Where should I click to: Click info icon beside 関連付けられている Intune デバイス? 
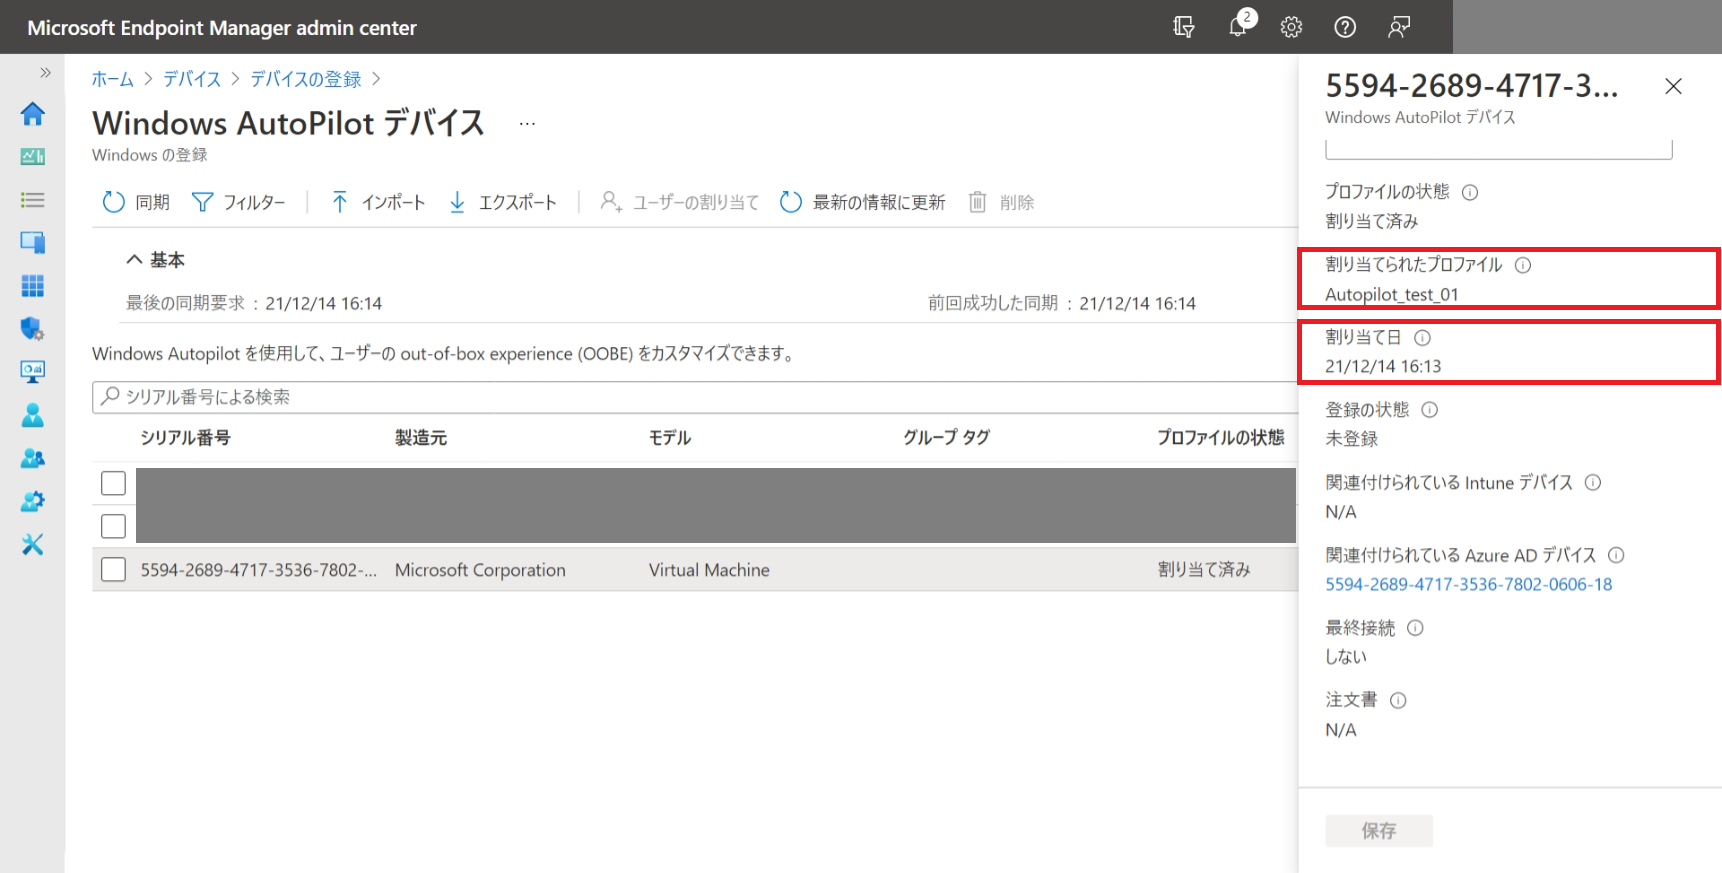1593,483
